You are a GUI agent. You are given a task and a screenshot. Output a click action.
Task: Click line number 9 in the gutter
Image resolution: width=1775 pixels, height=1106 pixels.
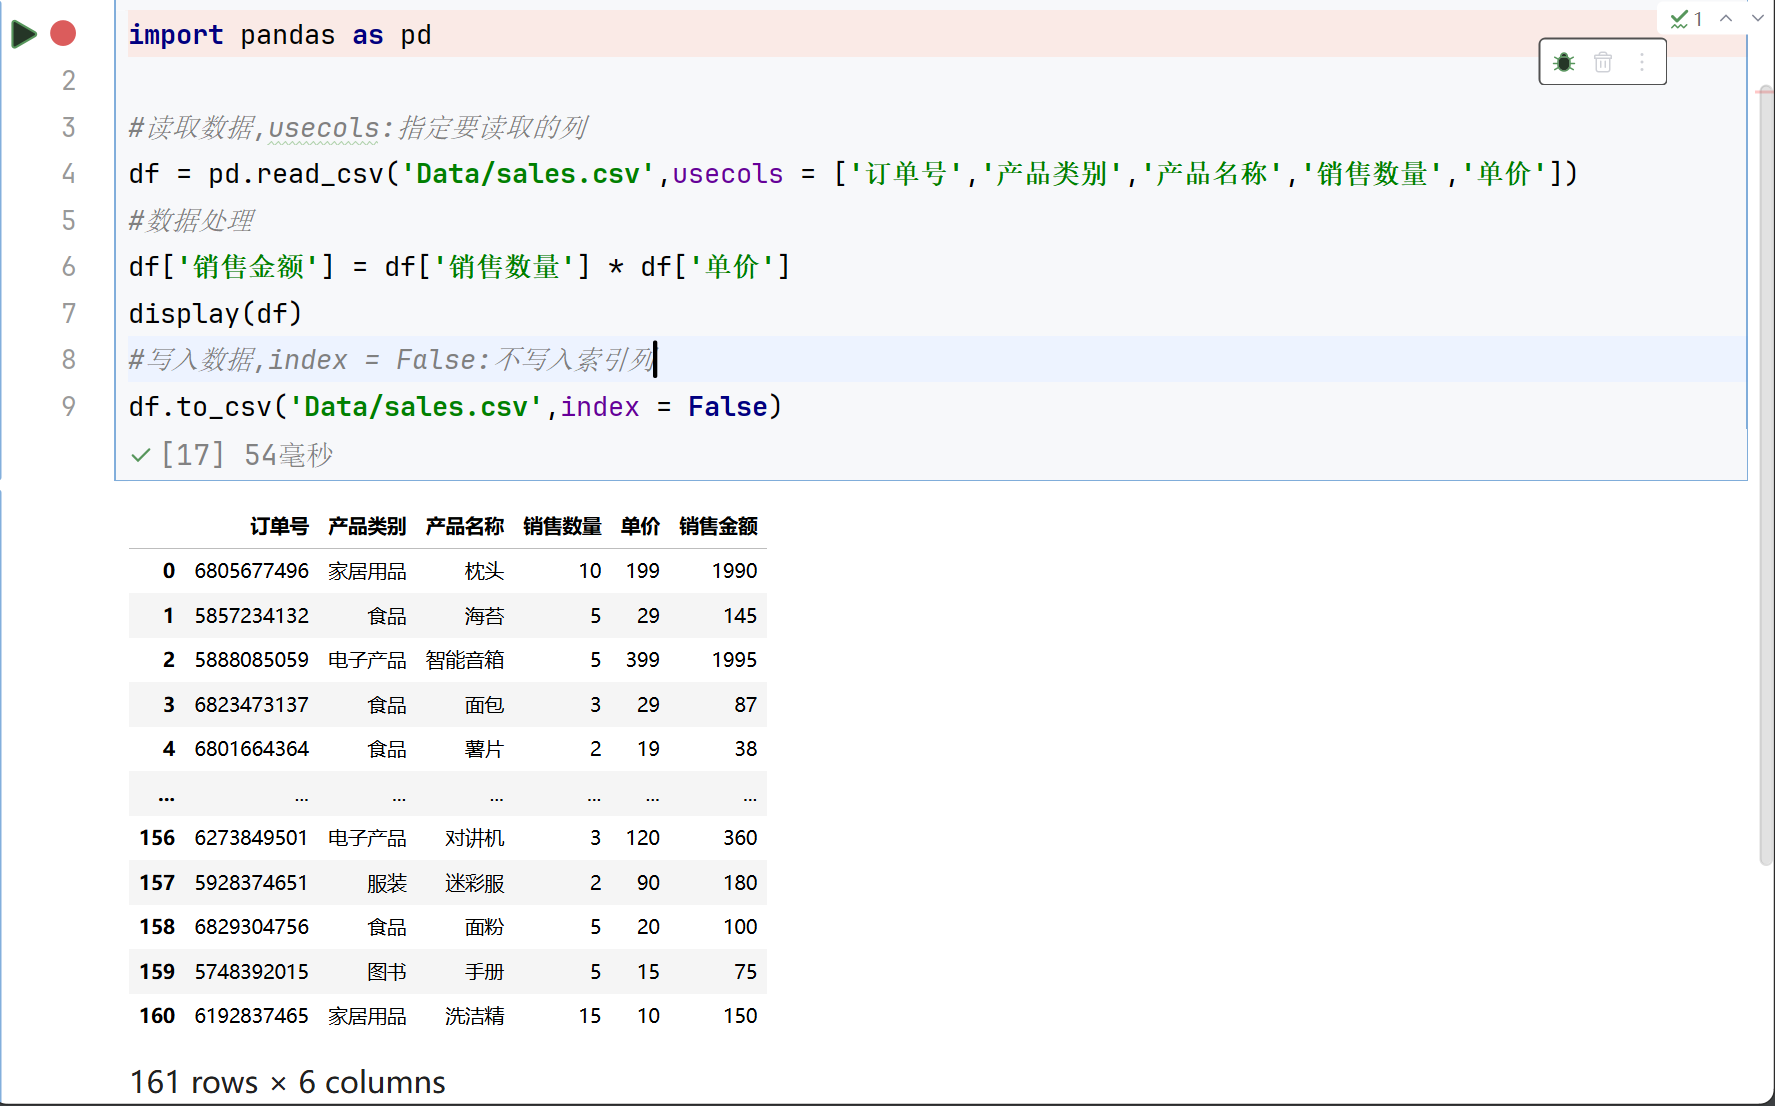pos(69,407)
